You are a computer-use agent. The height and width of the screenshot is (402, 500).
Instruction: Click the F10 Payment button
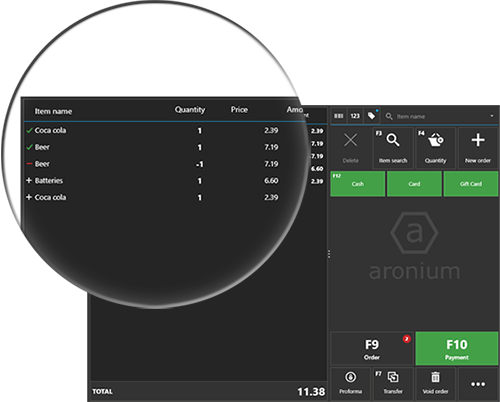coord(457,349)
